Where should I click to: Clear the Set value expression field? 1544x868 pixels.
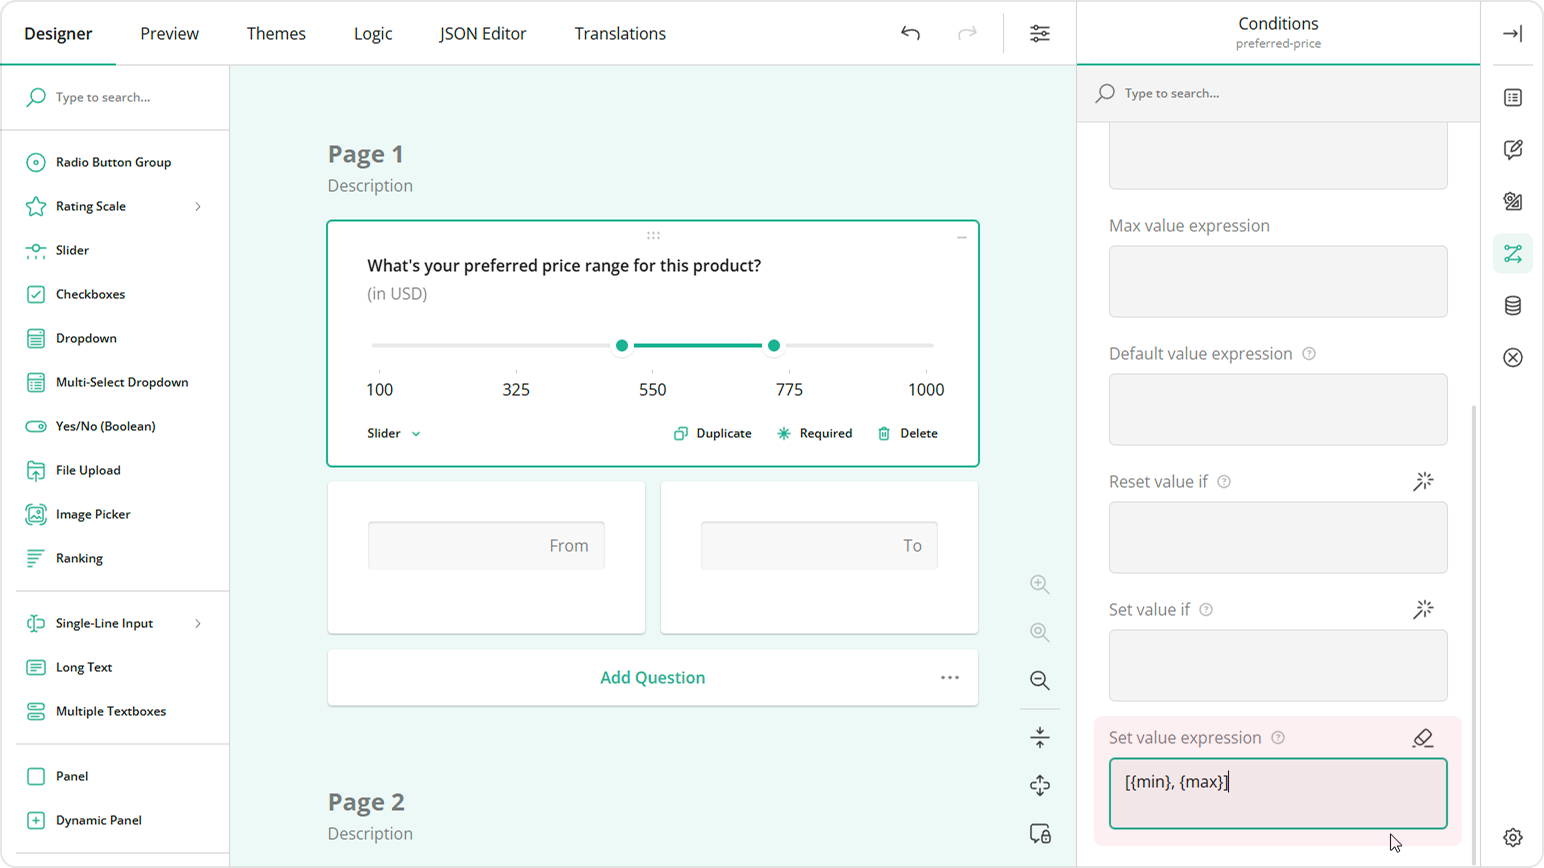click(1422, 738)
